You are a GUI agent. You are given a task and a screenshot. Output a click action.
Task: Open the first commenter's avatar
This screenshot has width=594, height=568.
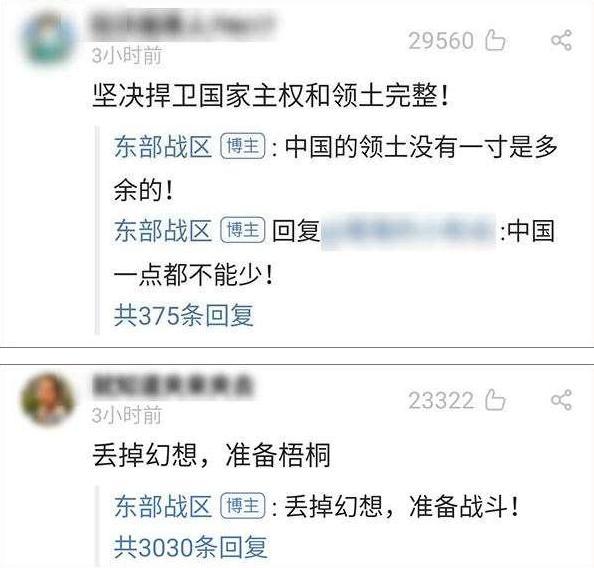click(x=48, y=40)
